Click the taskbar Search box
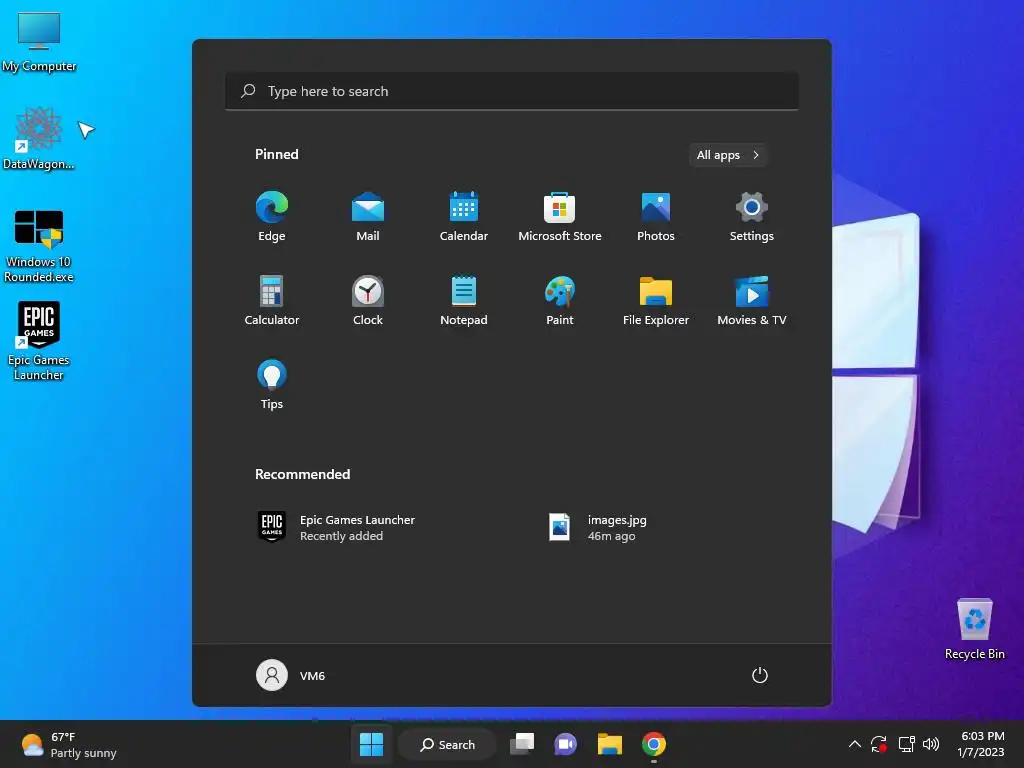1024x768 pixels. coord(448,744)
